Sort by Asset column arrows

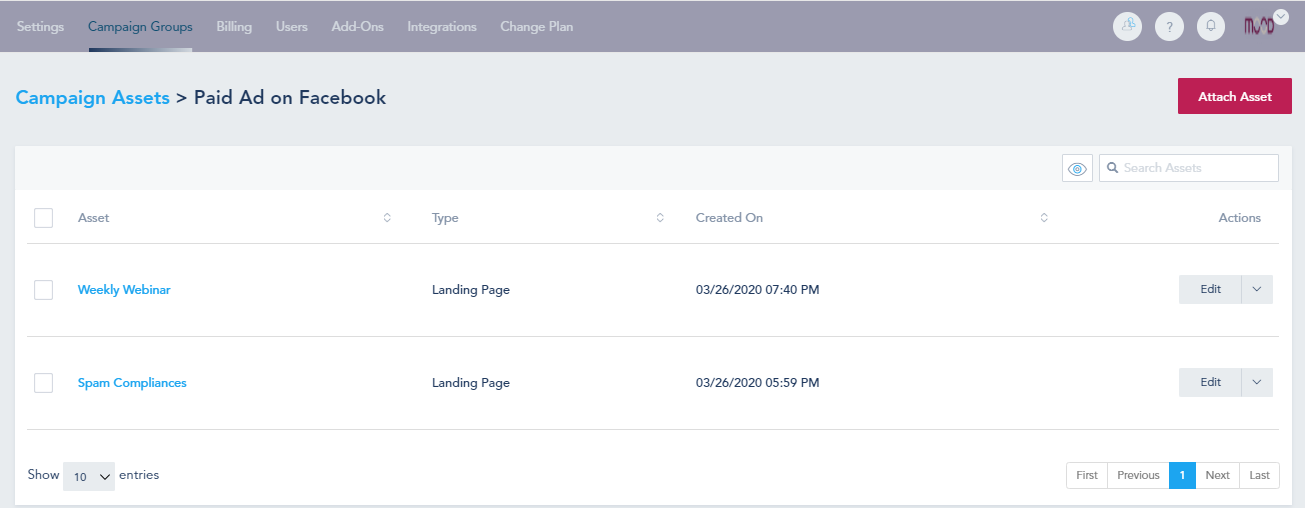[x=387, y=217]
